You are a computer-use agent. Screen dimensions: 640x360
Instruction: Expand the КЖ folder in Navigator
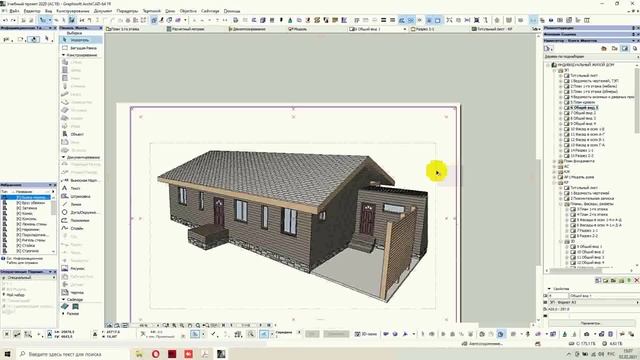[555, 172]
